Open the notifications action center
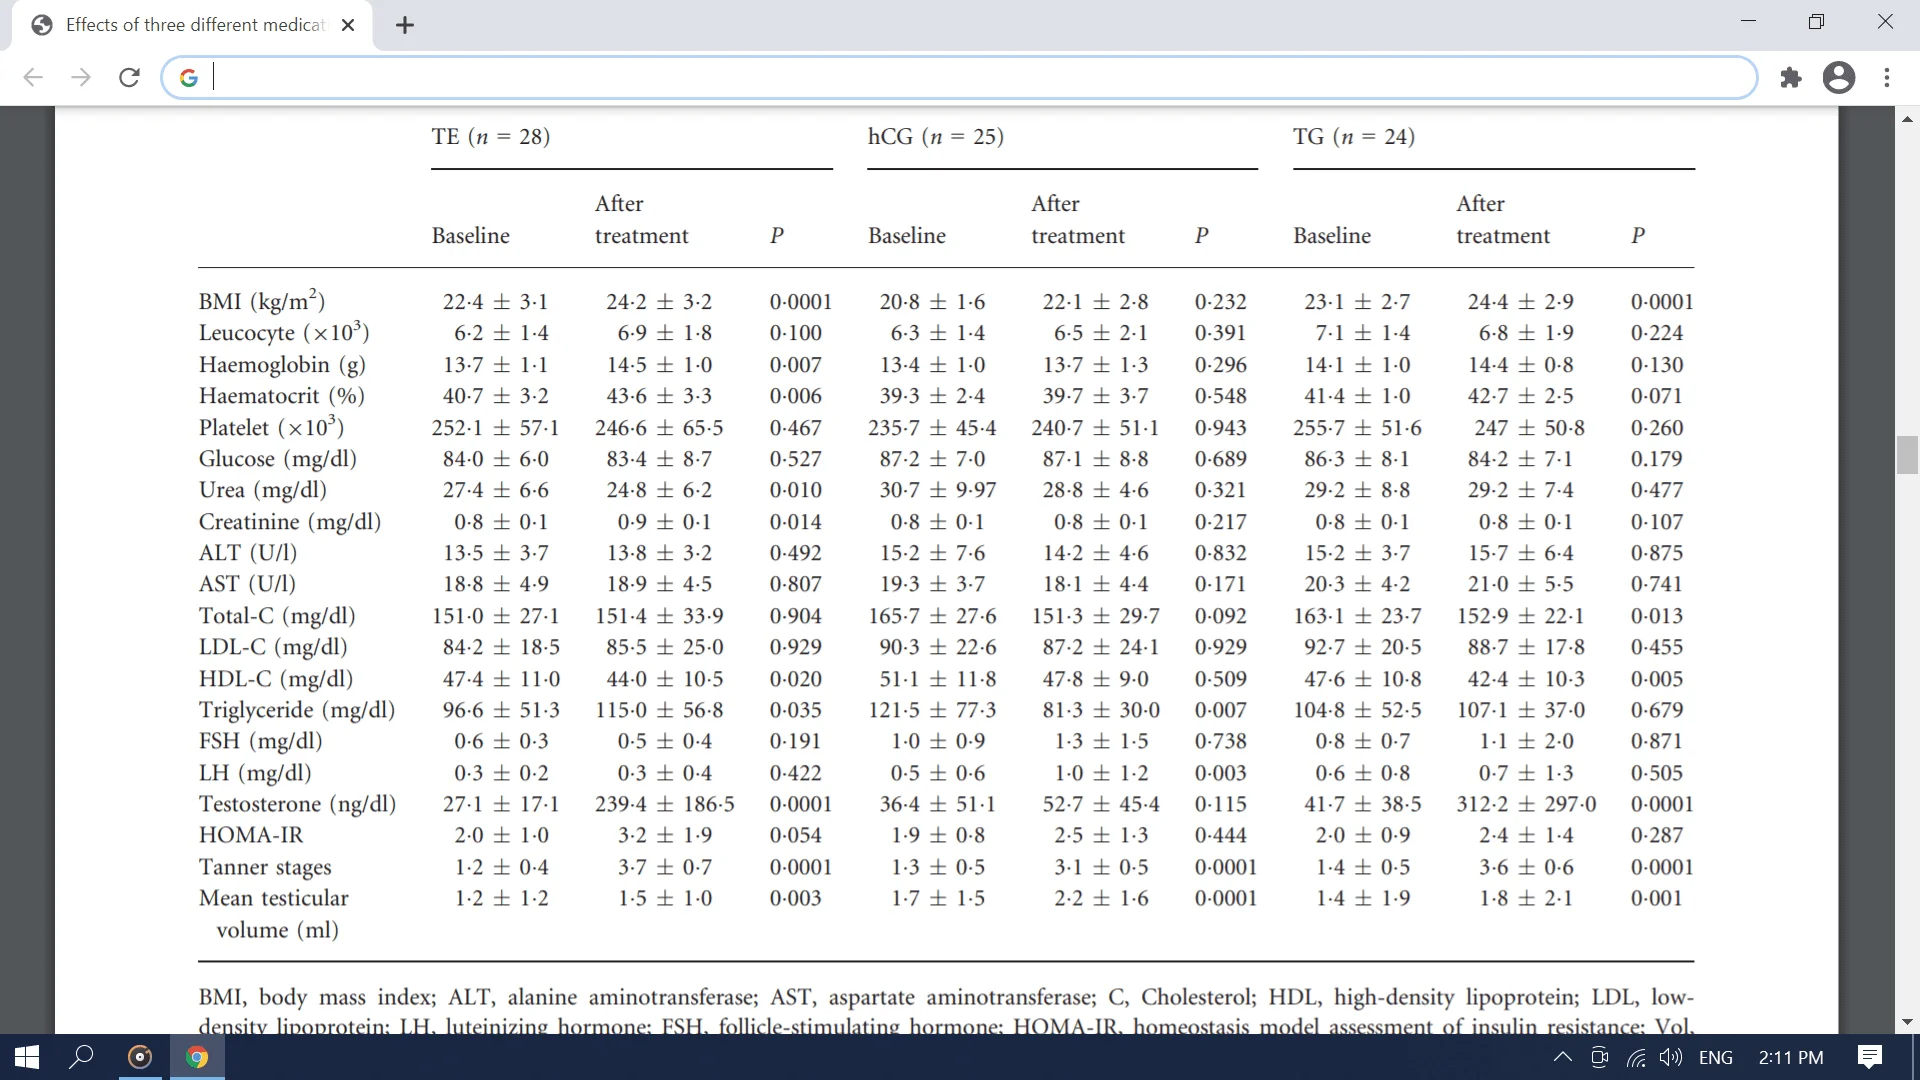1920x1080 pixels. tap(1869, 1057)
